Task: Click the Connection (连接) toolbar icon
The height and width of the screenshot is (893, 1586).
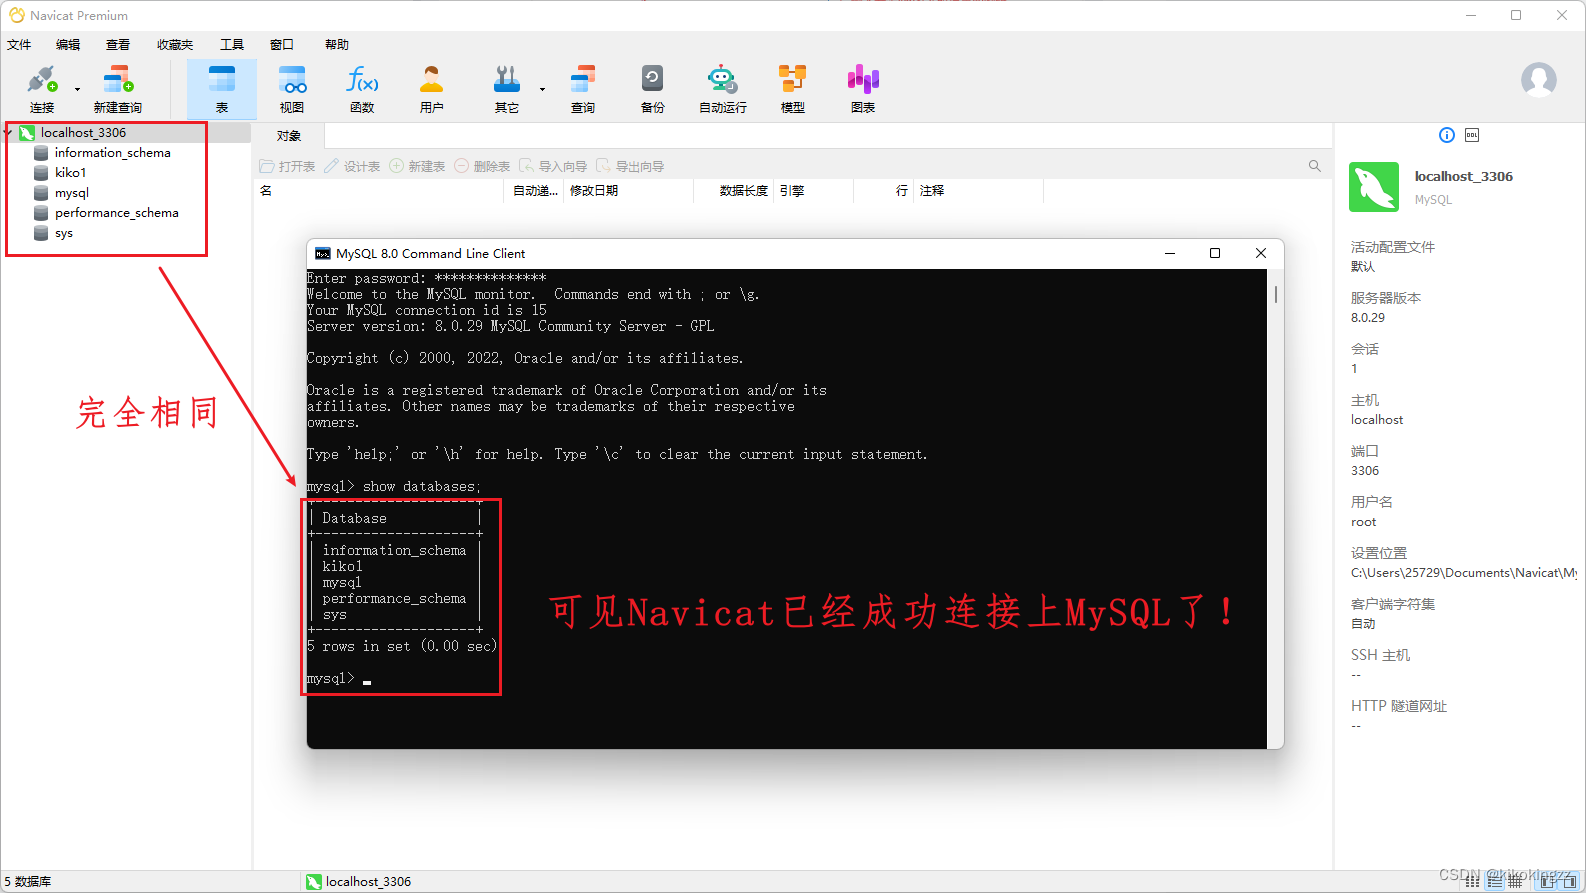Action: 42,88
